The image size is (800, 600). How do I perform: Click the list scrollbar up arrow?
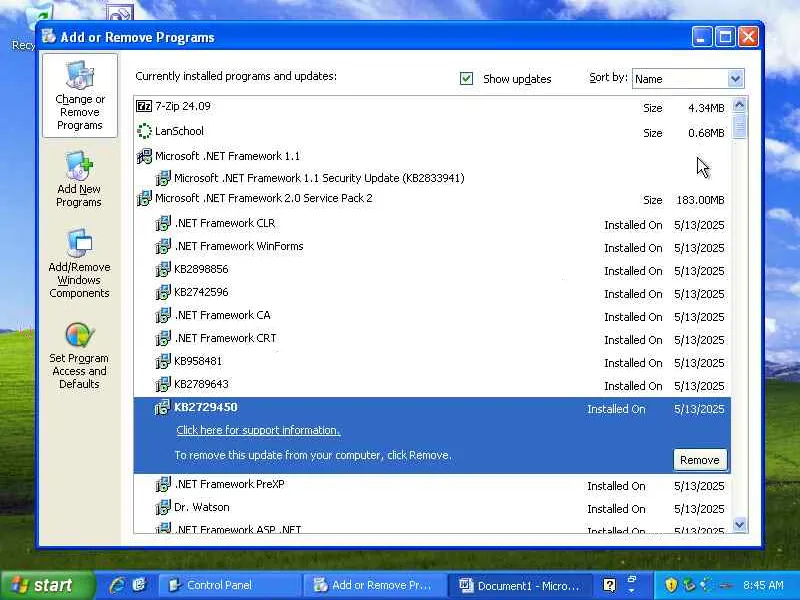pyautogui.click(x=739, y=106)
